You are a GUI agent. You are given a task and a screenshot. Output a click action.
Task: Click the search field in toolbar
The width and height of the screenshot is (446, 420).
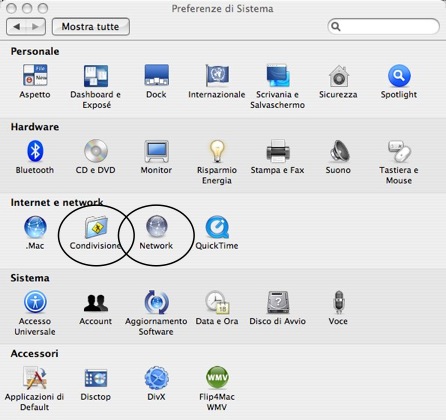384,26
